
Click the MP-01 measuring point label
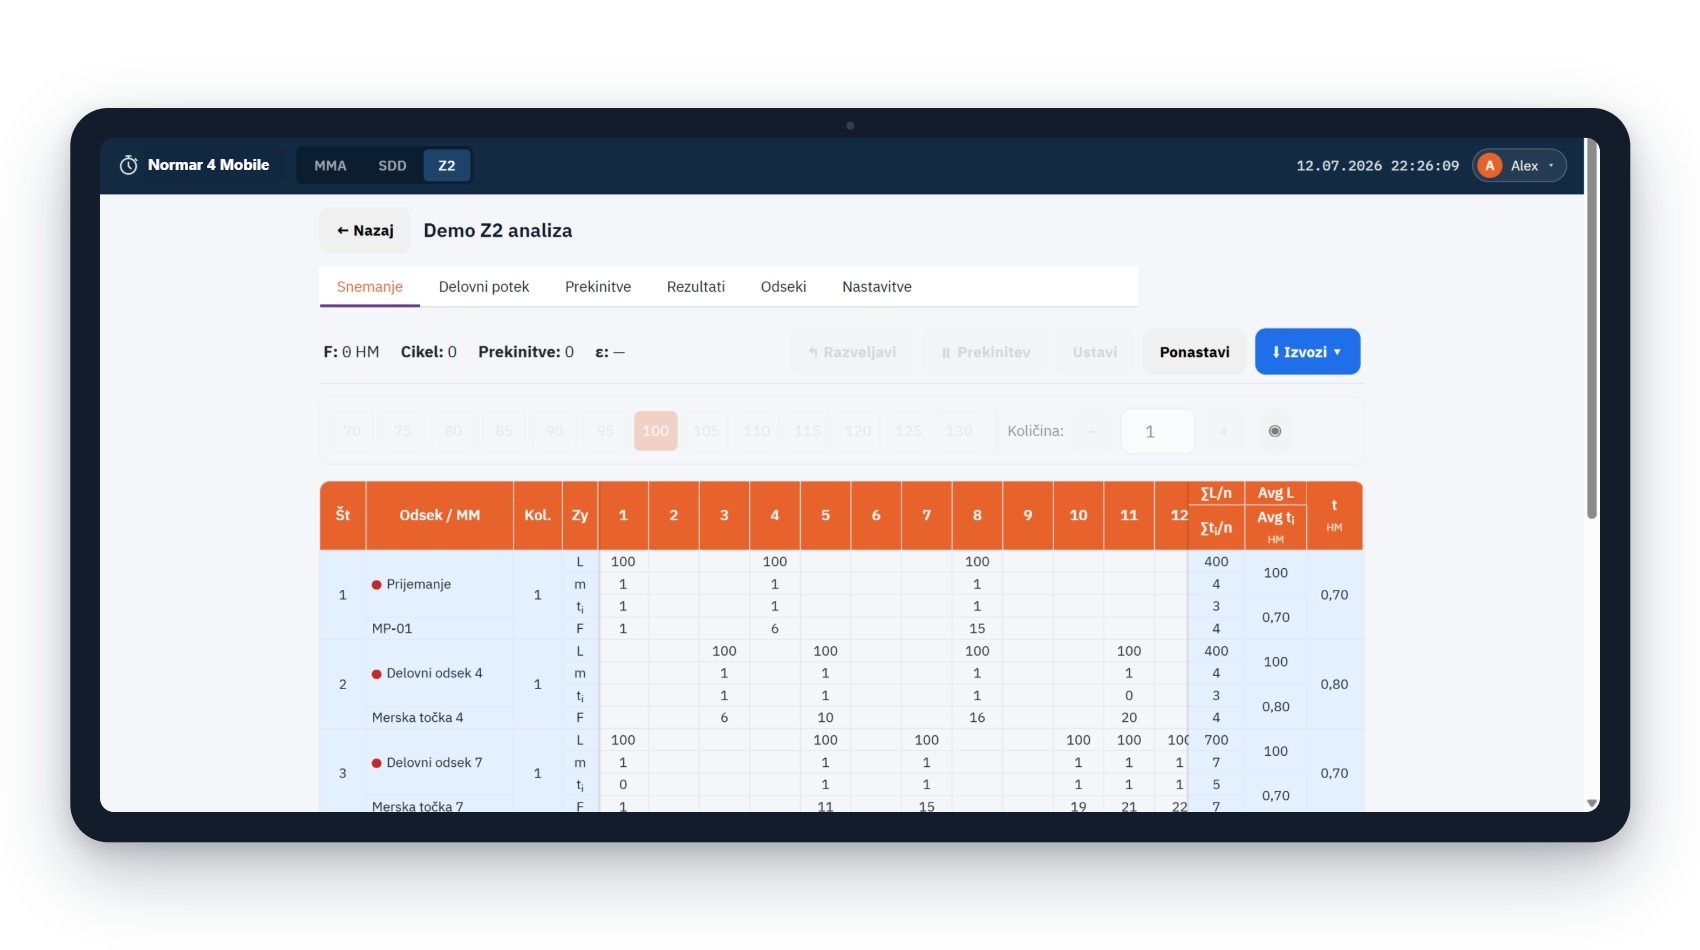[x=392, y=628]
